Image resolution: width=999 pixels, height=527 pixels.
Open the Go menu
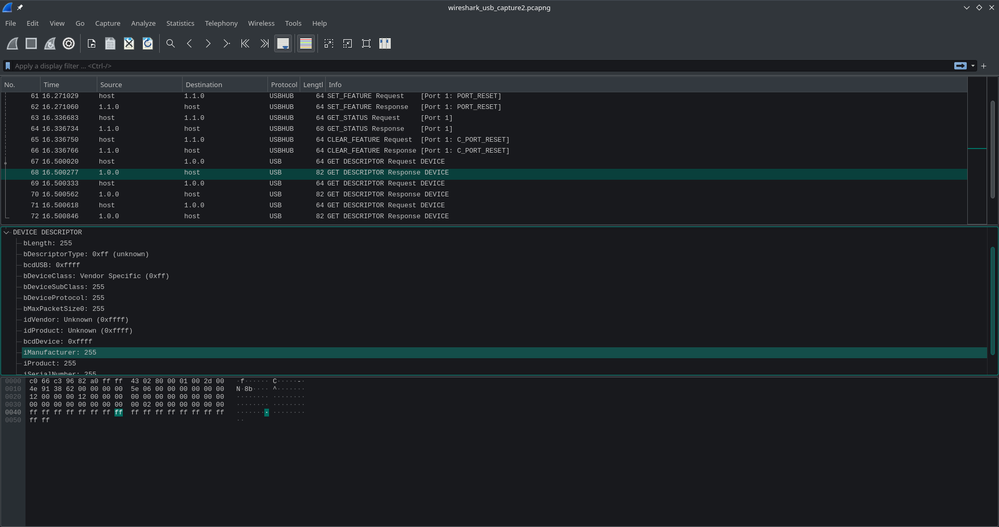tap(80, 23)
